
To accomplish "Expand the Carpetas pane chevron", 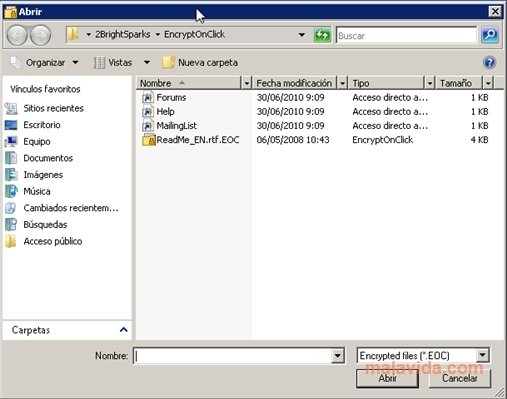I will pos(124,330).
